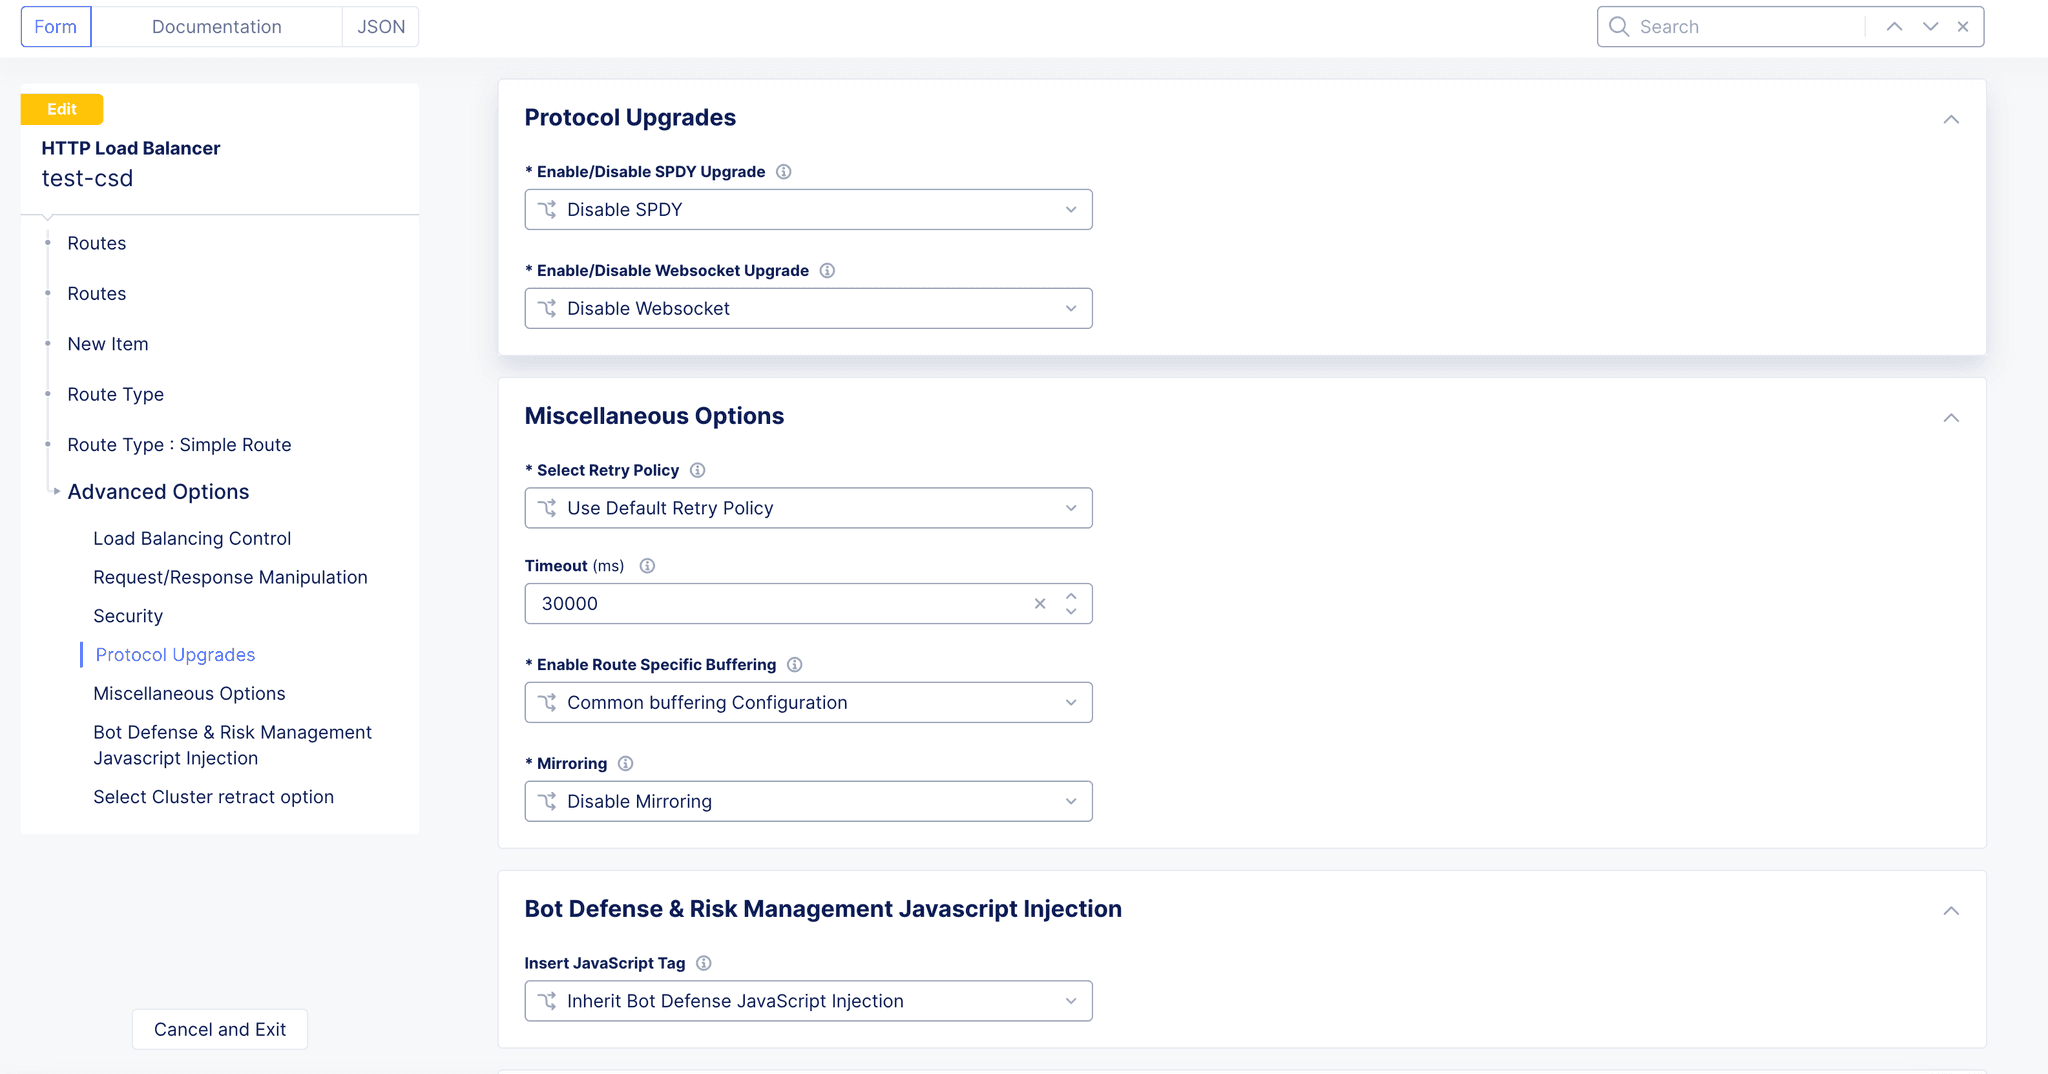Collapse the Protocol Upgrades section
Viewport: 2048px width, 1074px height.
click(1951, 120)
